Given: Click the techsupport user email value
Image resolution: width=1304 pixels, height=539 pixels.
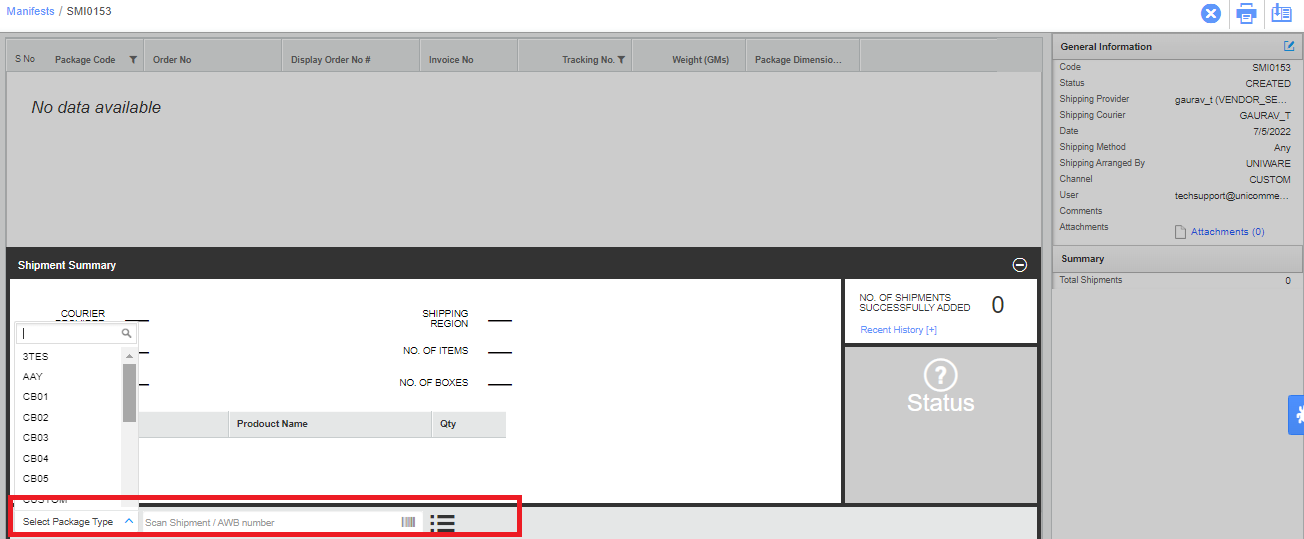Looking at the screenshot, I should [x=1233, y=195].
